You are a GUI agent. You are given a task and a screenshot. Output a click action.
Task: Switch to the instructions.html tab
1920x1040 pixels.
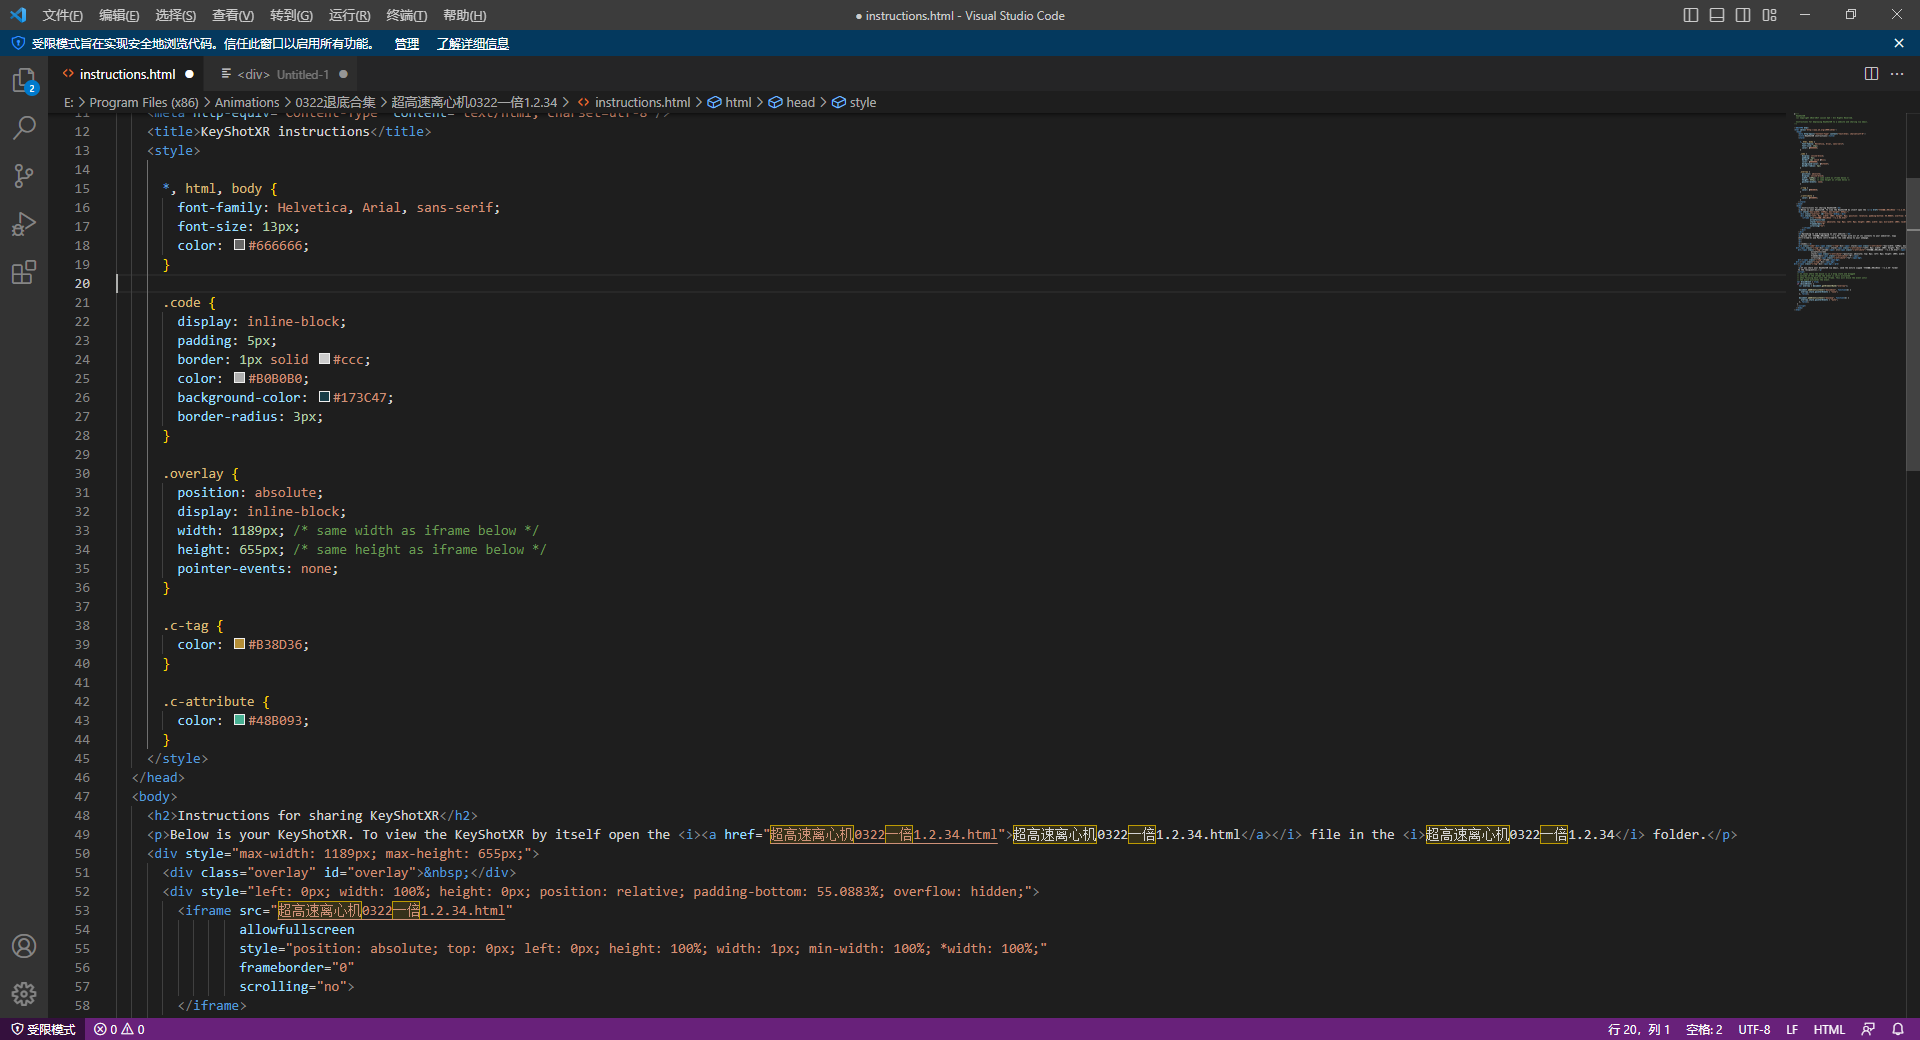(127, 74)
